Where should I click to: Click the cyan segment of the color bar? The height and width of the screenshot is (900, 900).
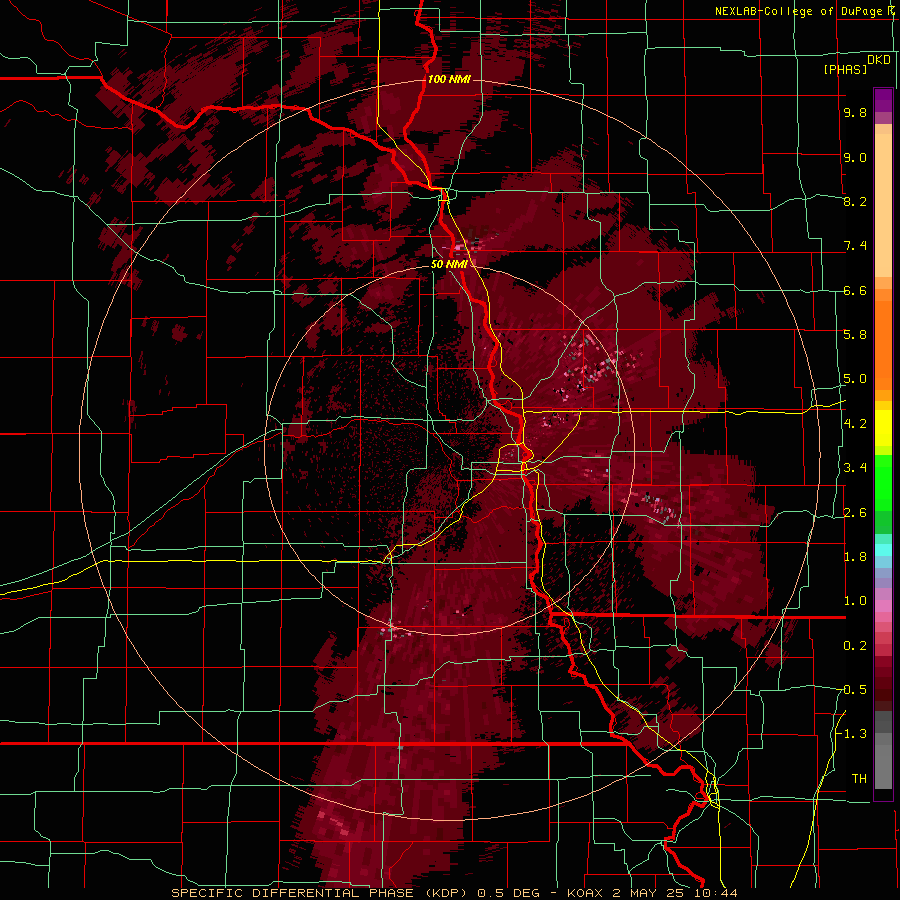coord(883,550)
